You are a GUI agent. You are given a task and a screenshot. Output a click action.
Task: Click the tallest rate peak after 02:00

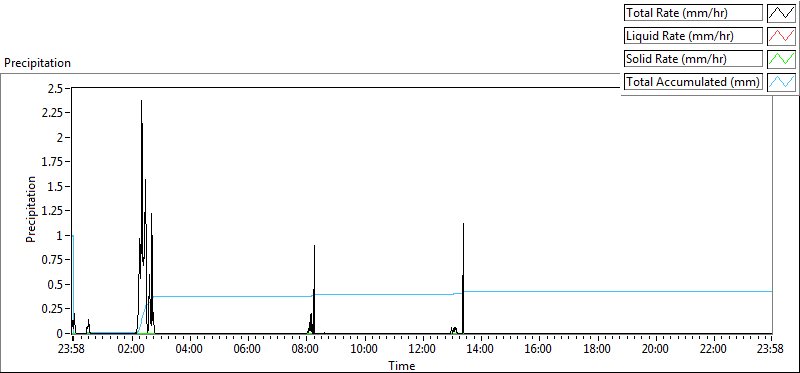pos(141,102)
